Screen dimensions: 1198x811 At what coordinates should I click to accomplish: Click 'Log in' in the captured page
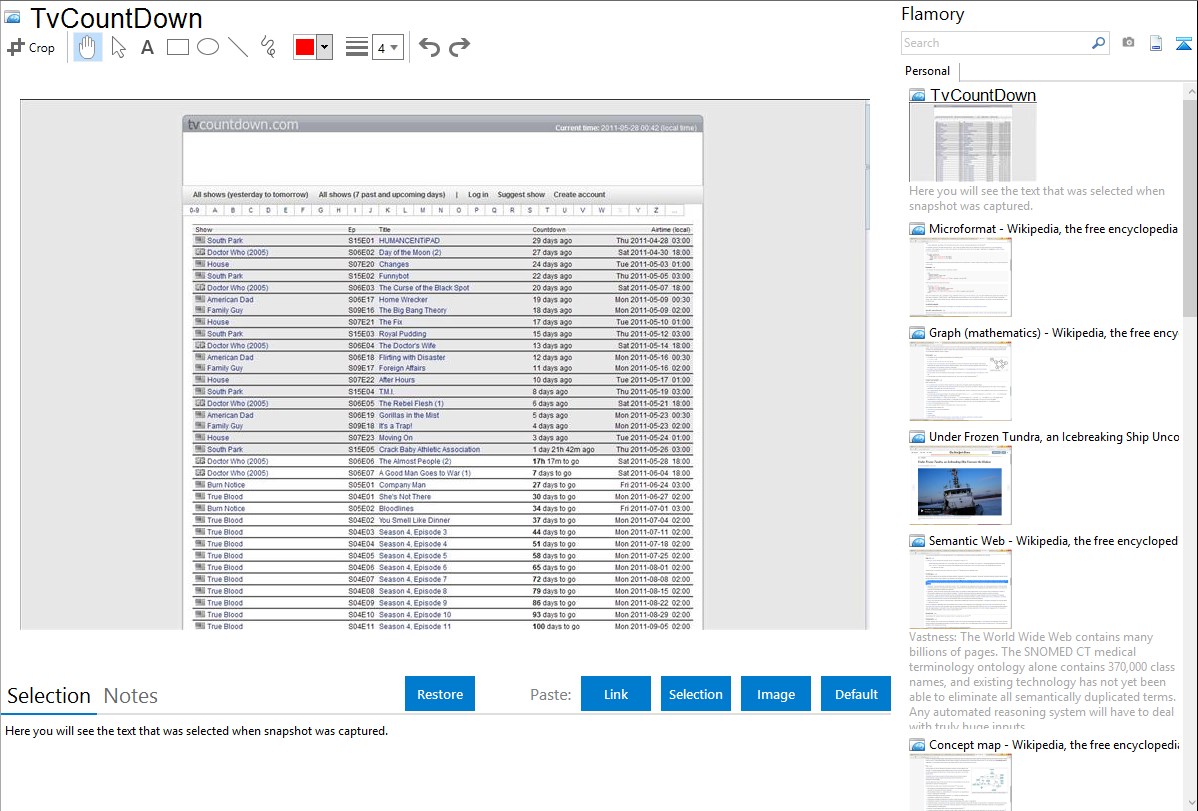[478, 195]
